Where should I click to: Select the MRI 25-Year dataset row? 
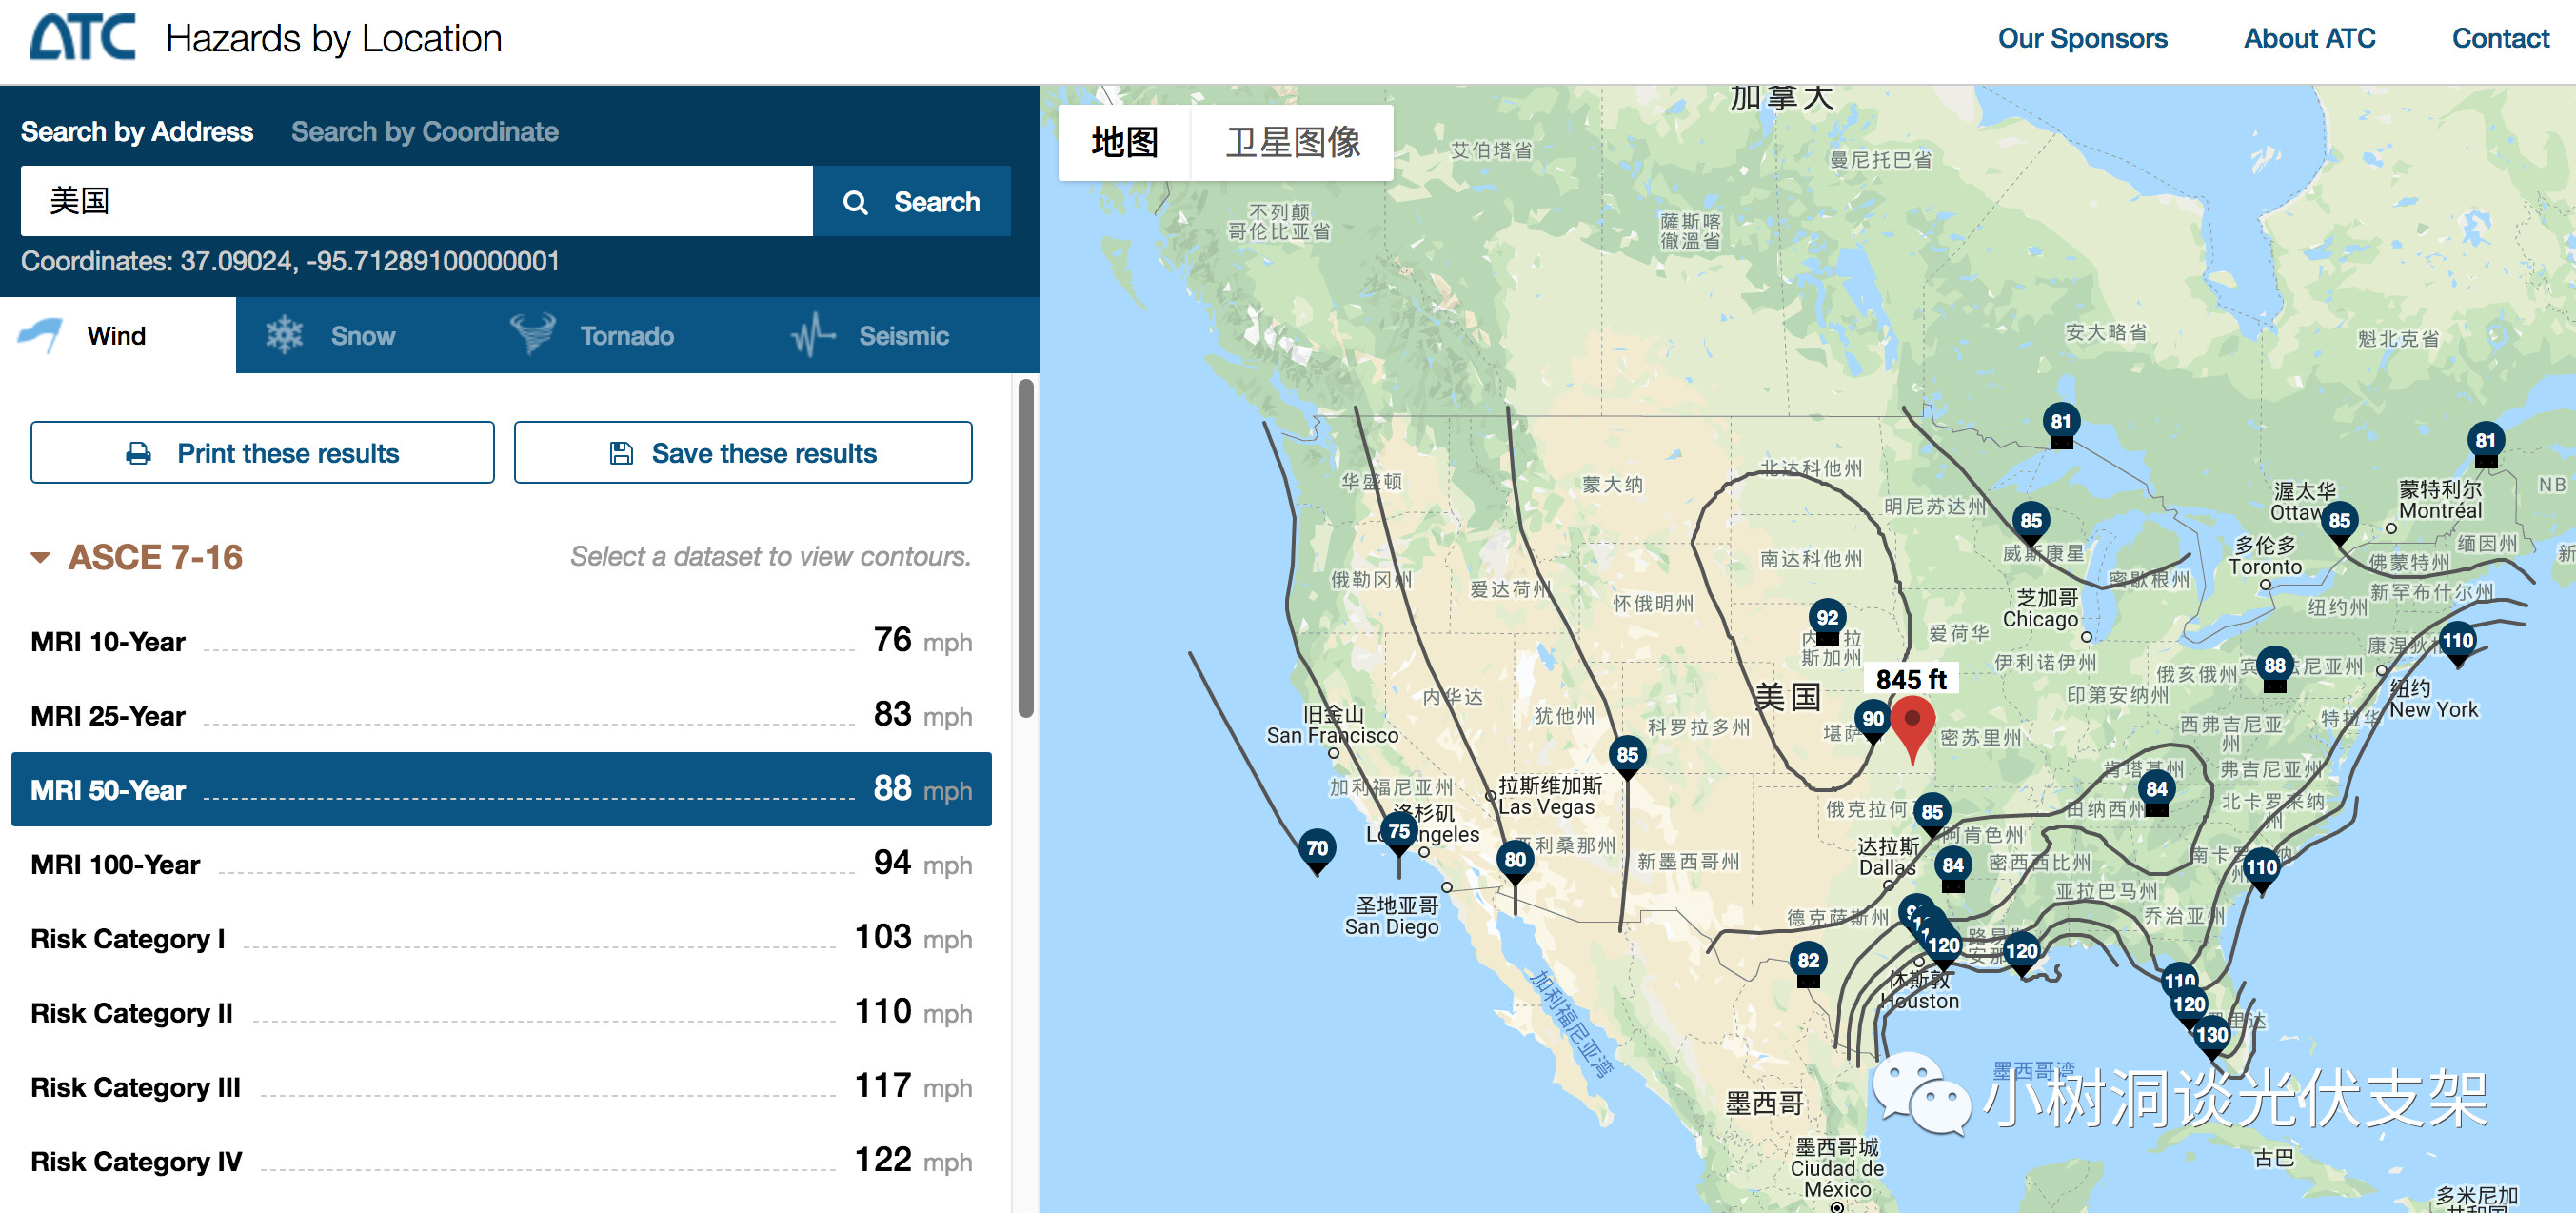501,715
